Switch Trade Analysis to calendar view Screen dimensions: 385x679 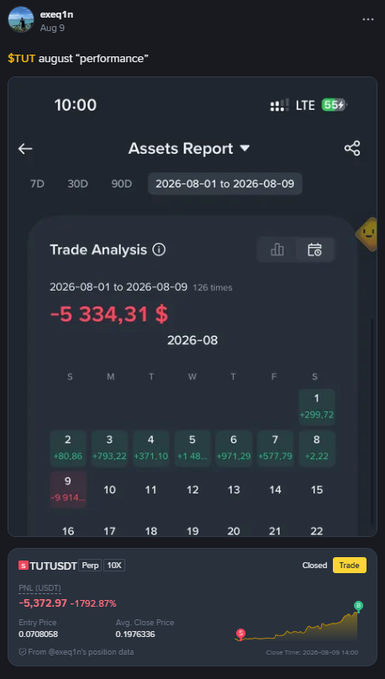[314, 250]
